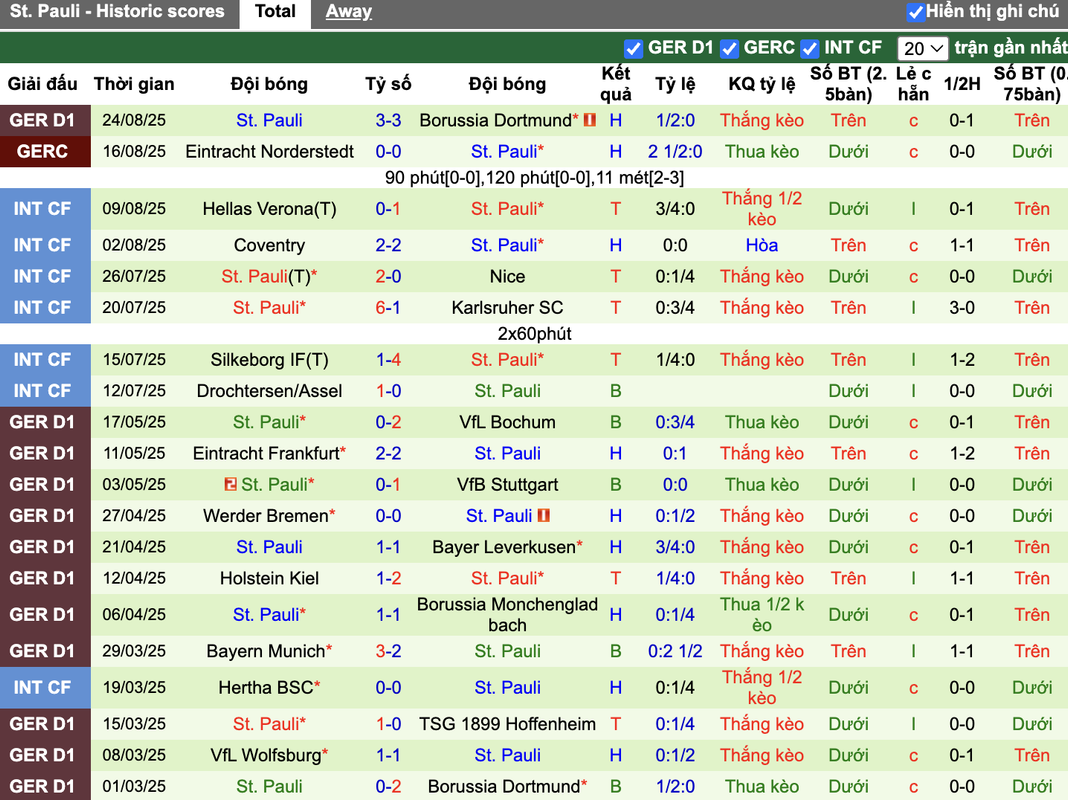
Task: Click red card icon after St. Pauli 27/04/25
Action: (x=544, y=516)
